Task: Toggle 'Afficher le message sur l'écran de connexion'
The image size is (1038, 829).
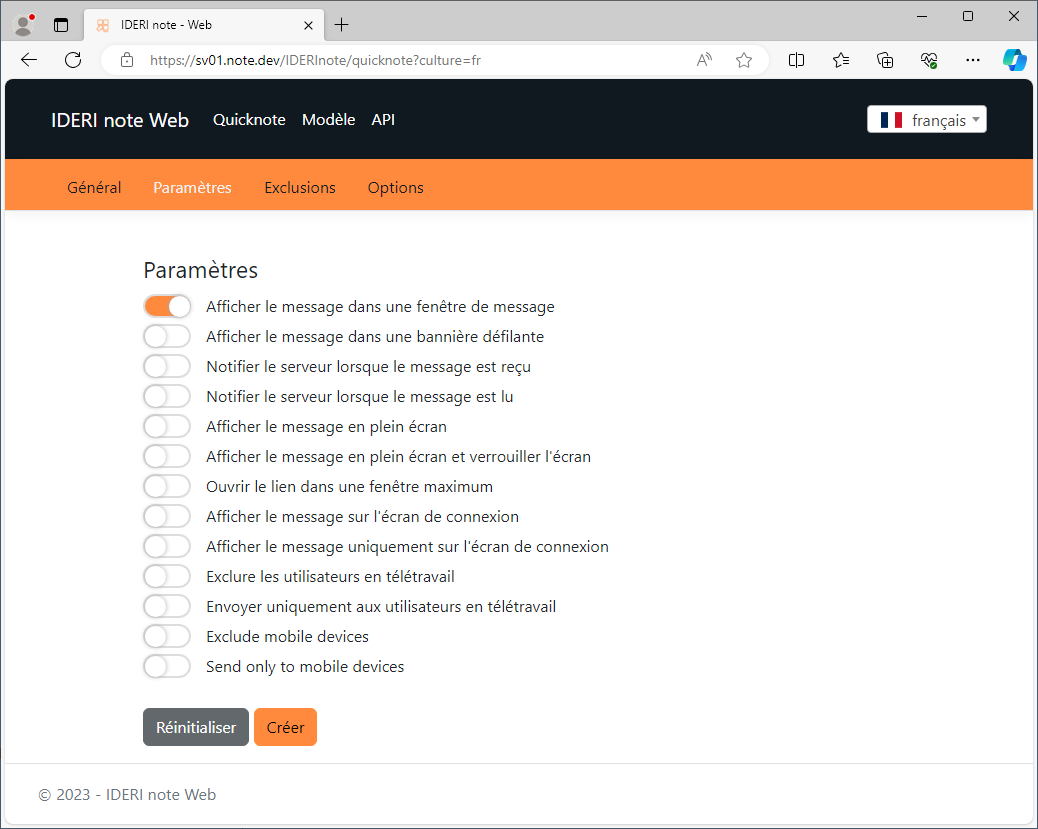Action: pyautogui.click(x=167, y=516)
